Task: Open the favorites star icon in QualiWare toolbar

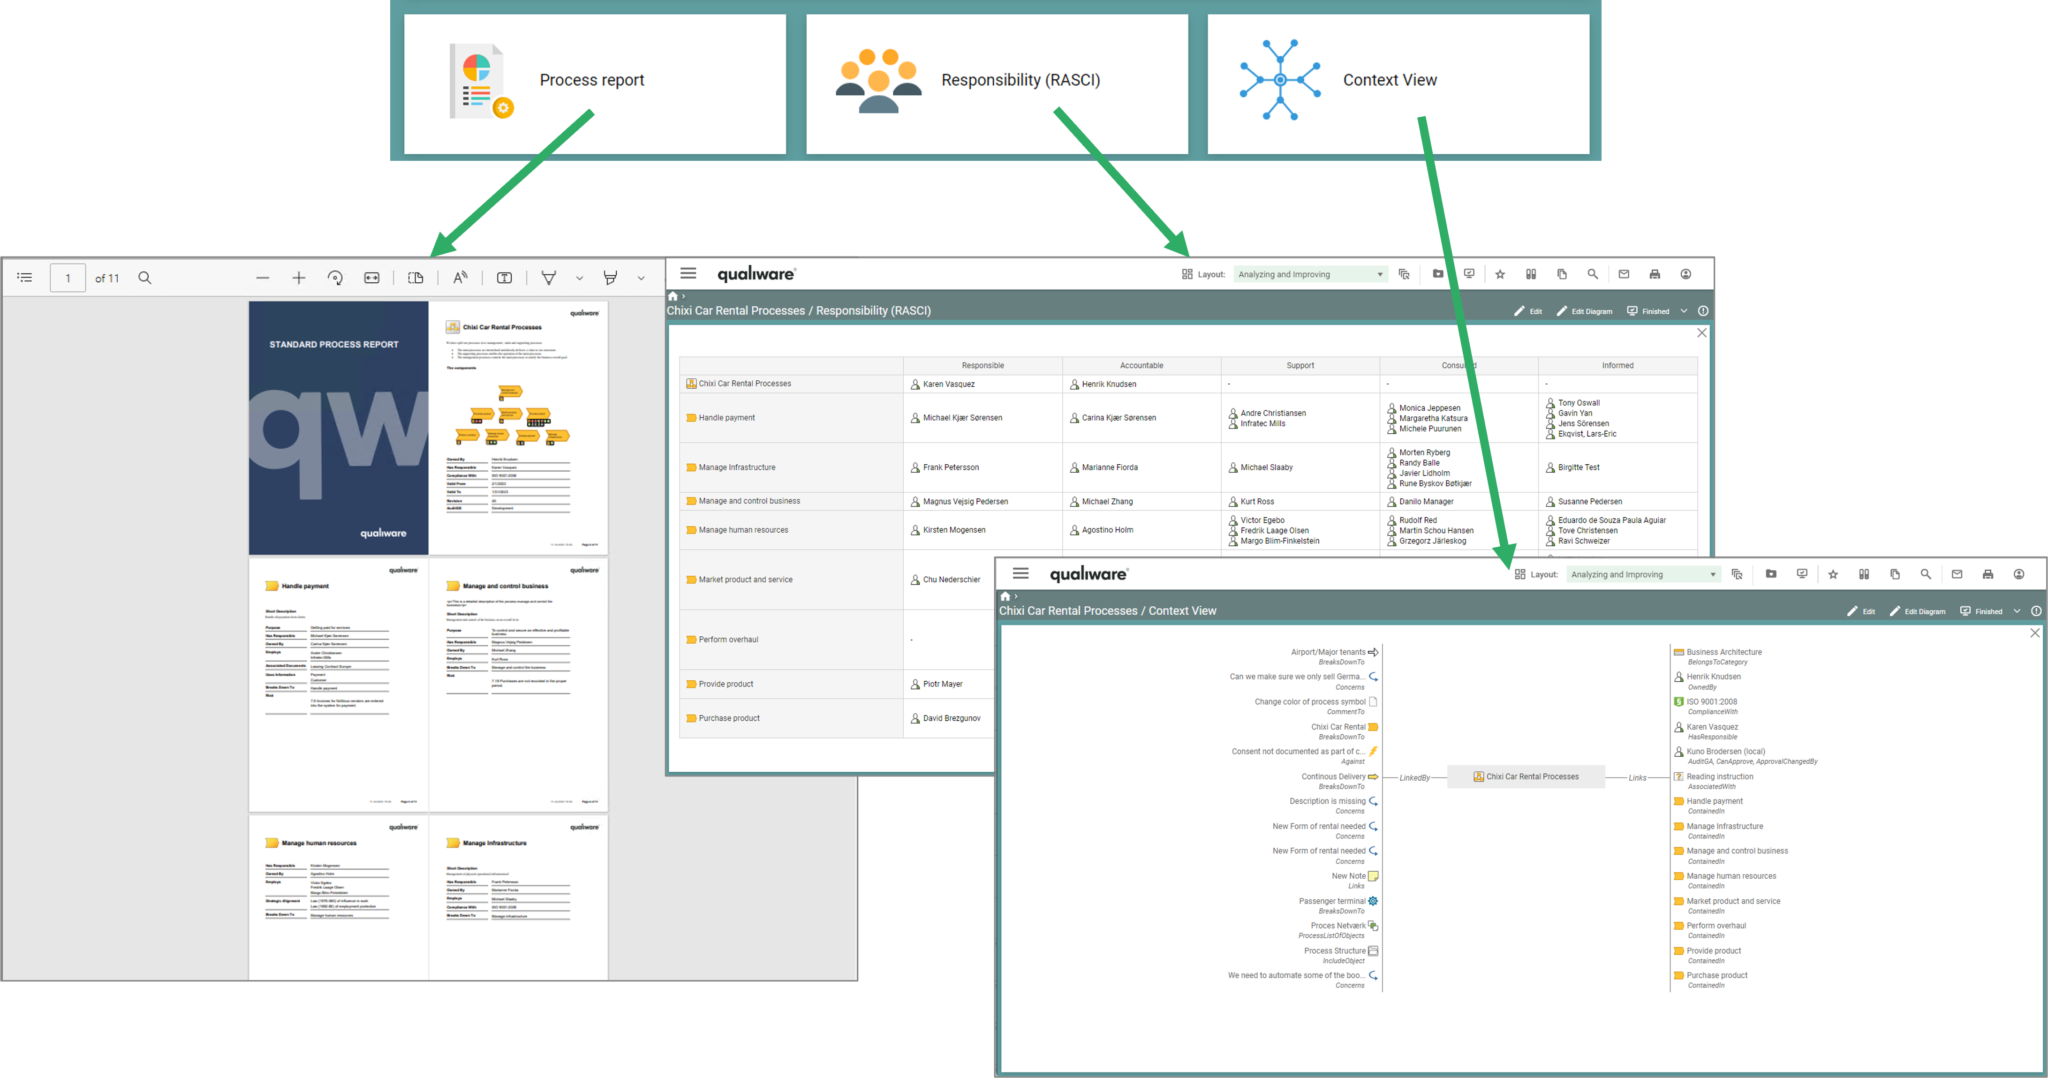Action: [x=1500, y=274]
